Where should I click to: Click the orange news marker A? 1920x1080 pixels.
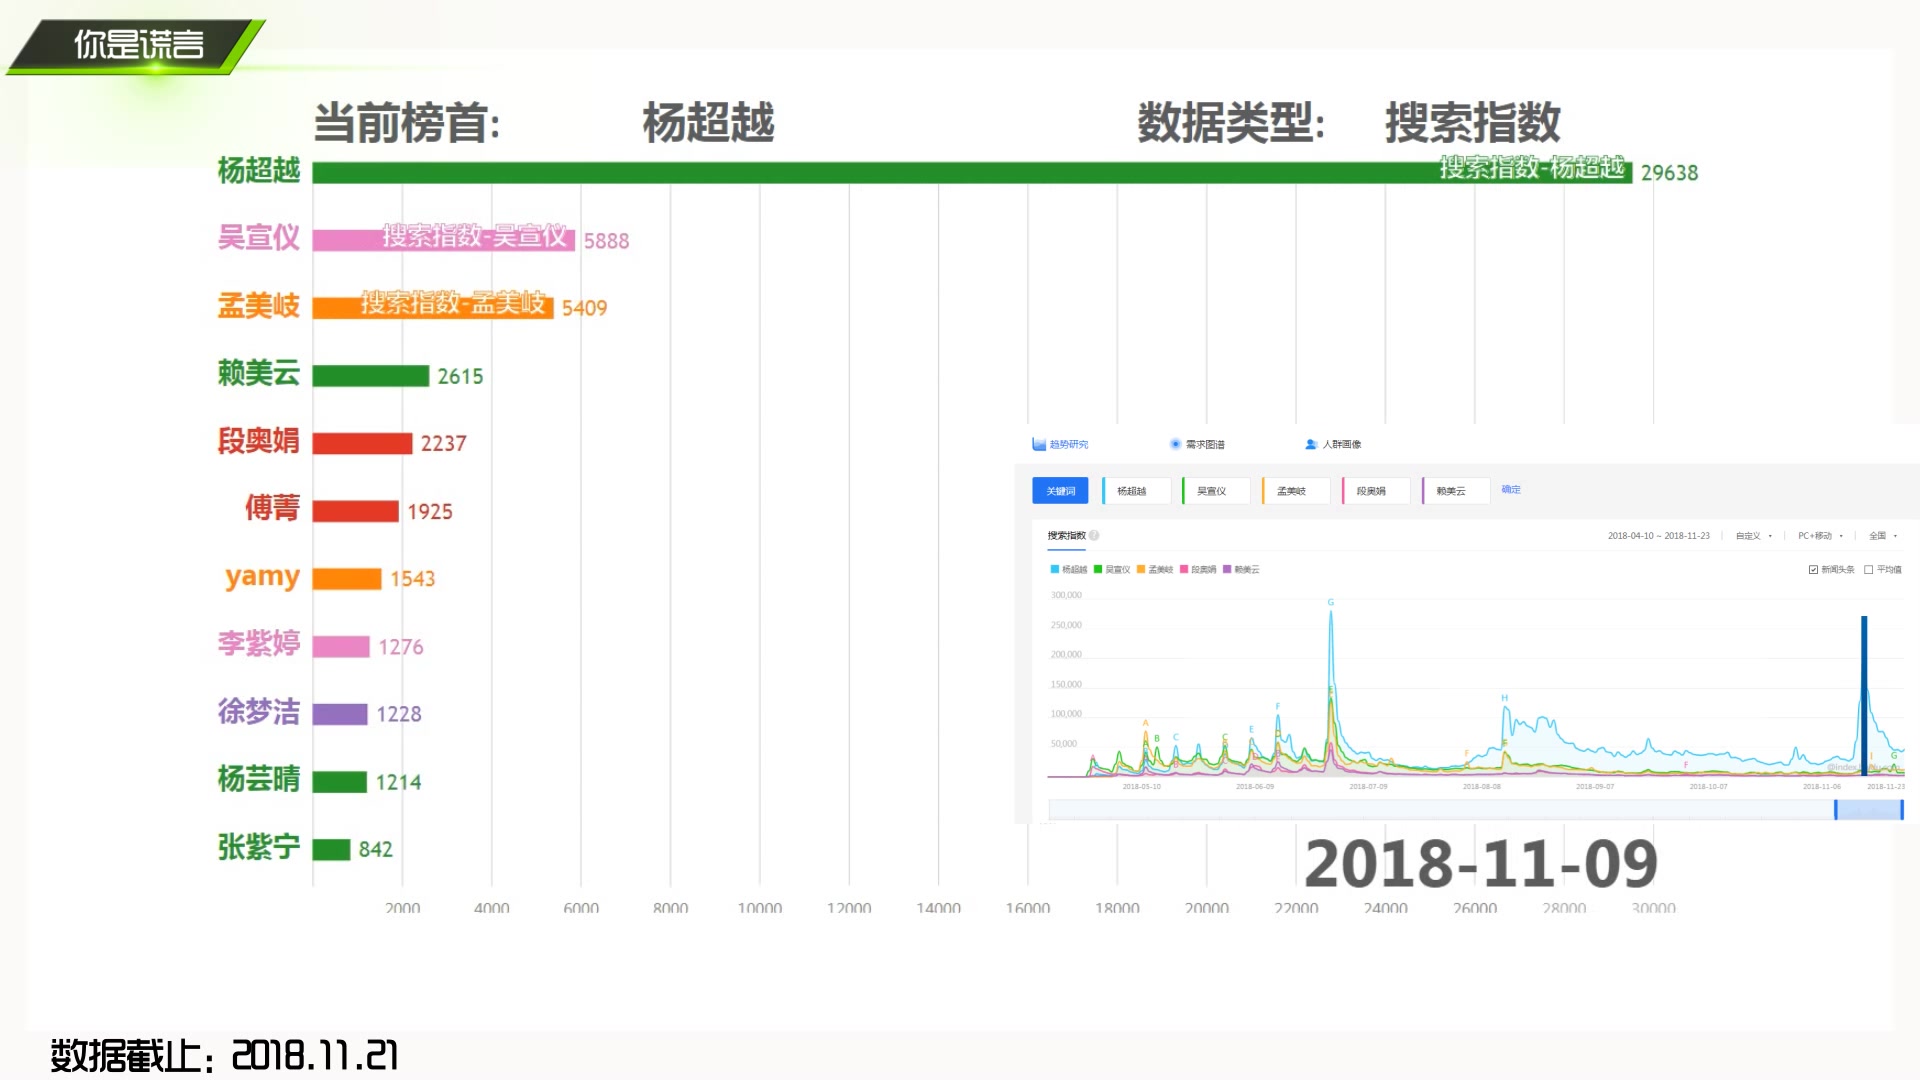click(1146, 723)
